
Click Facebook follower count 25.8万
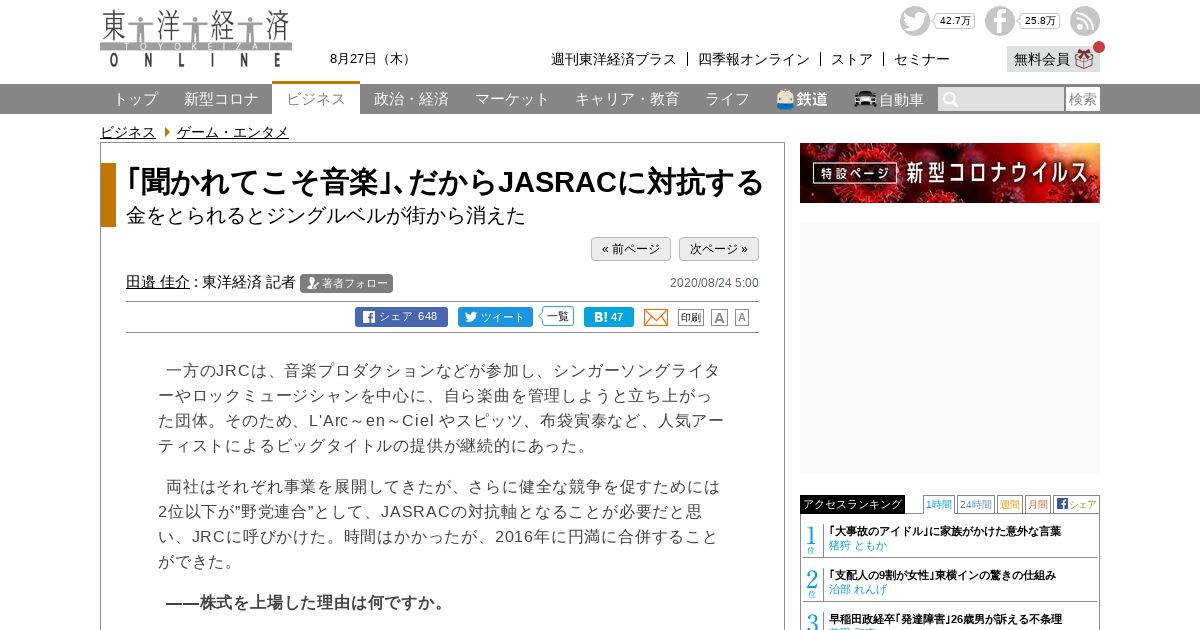[1040, 21]
